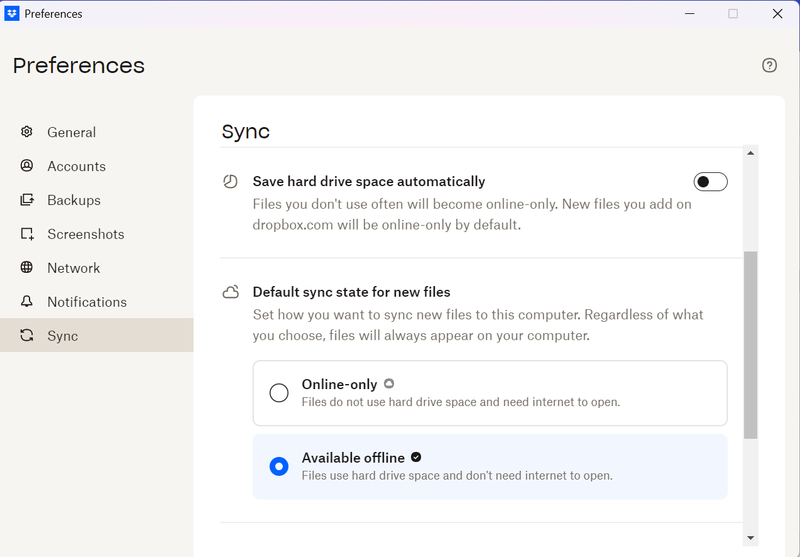Switch to the Network settings tab
Image resolution: width=800 pixels, height=557 pixels.
[x=74, y=268]
